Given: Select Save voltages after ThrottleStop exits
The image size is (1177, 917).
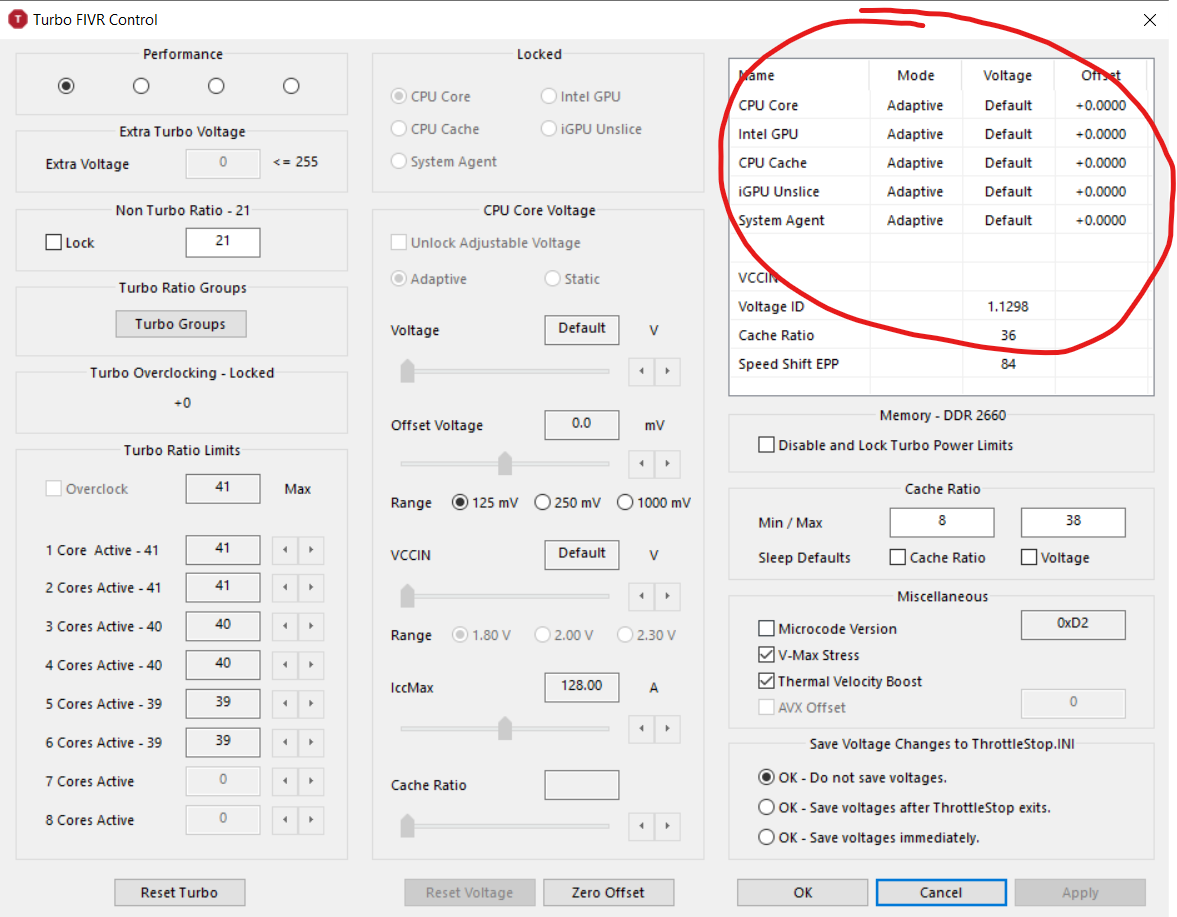Looking at the screenshot, I should pyautogui.click(x=766, y=807).
